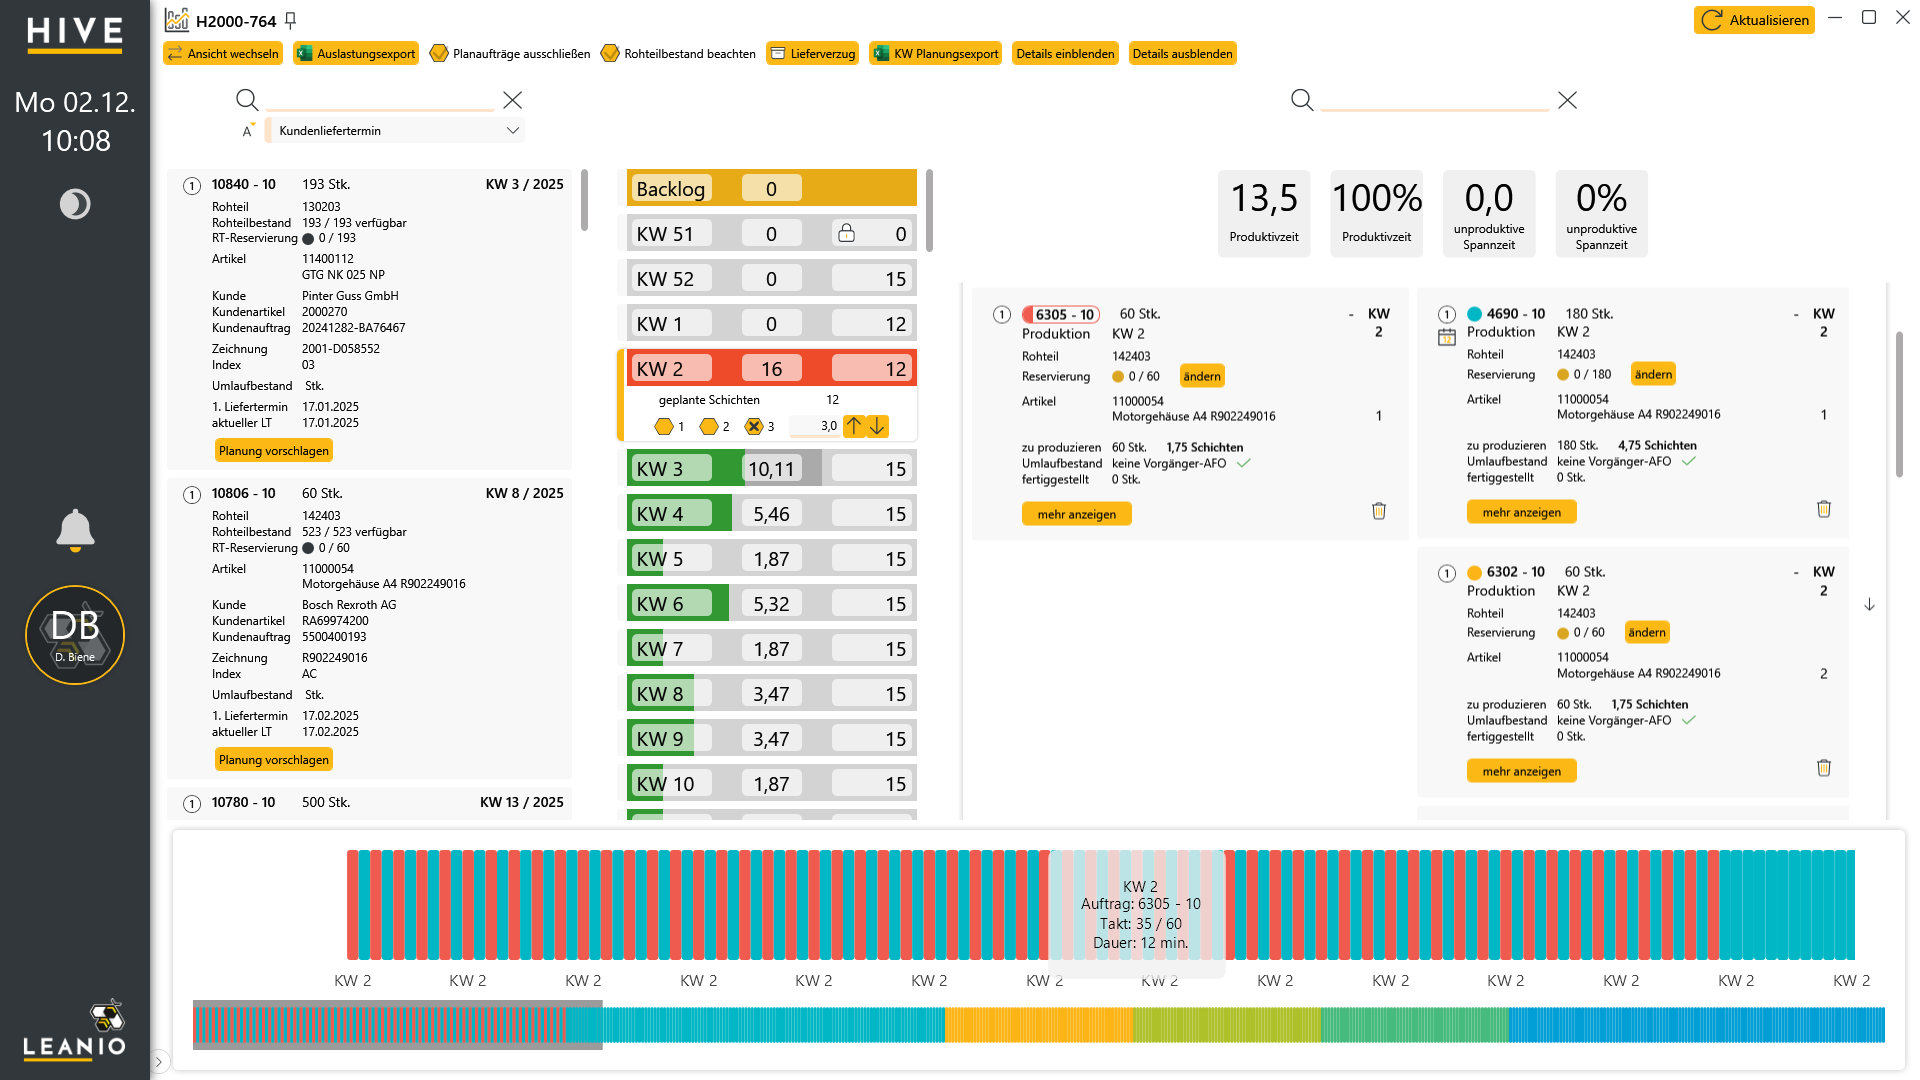Open Lieferverzug view
Screen dimensions: 1920x1080
tap(812, 54)
